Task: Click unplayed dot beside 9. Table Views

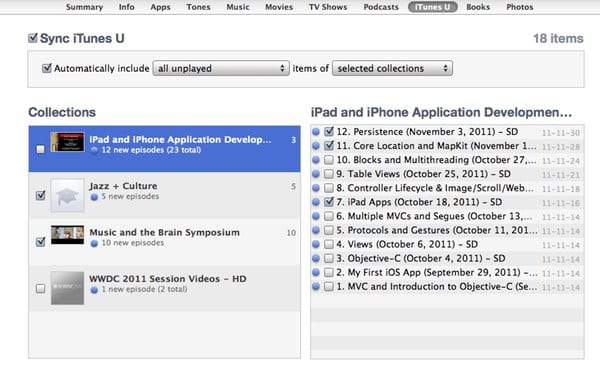Action: (316, 174)
